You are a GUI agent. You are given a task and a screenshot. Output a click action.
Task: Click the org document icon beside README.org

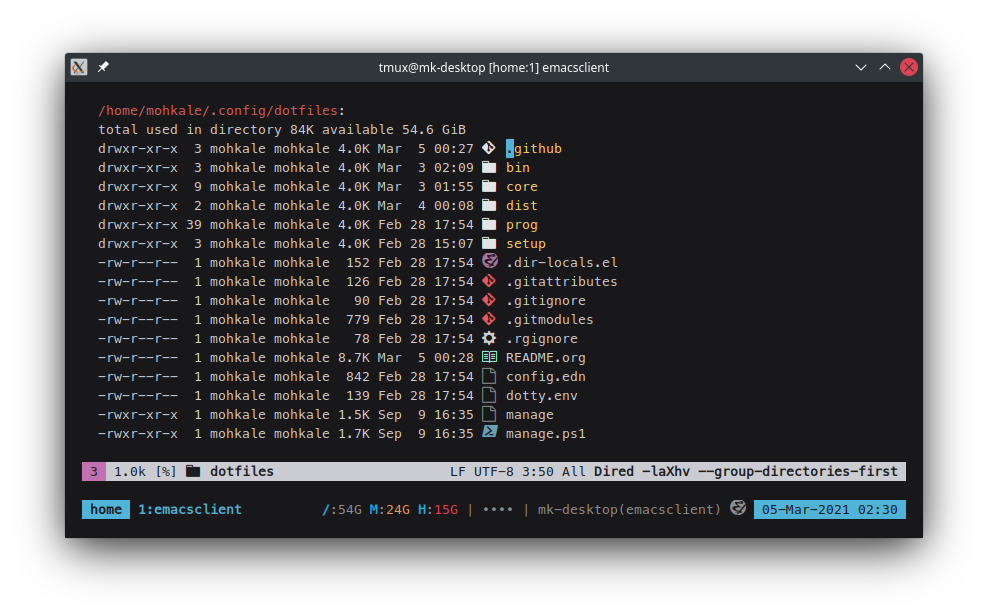pos(489,357)
